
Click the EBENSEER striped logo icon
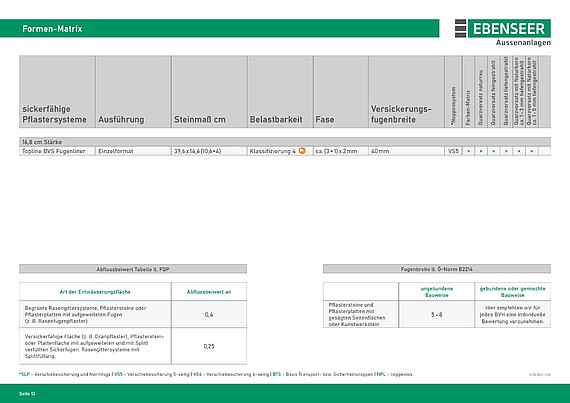tap(460, 28)
